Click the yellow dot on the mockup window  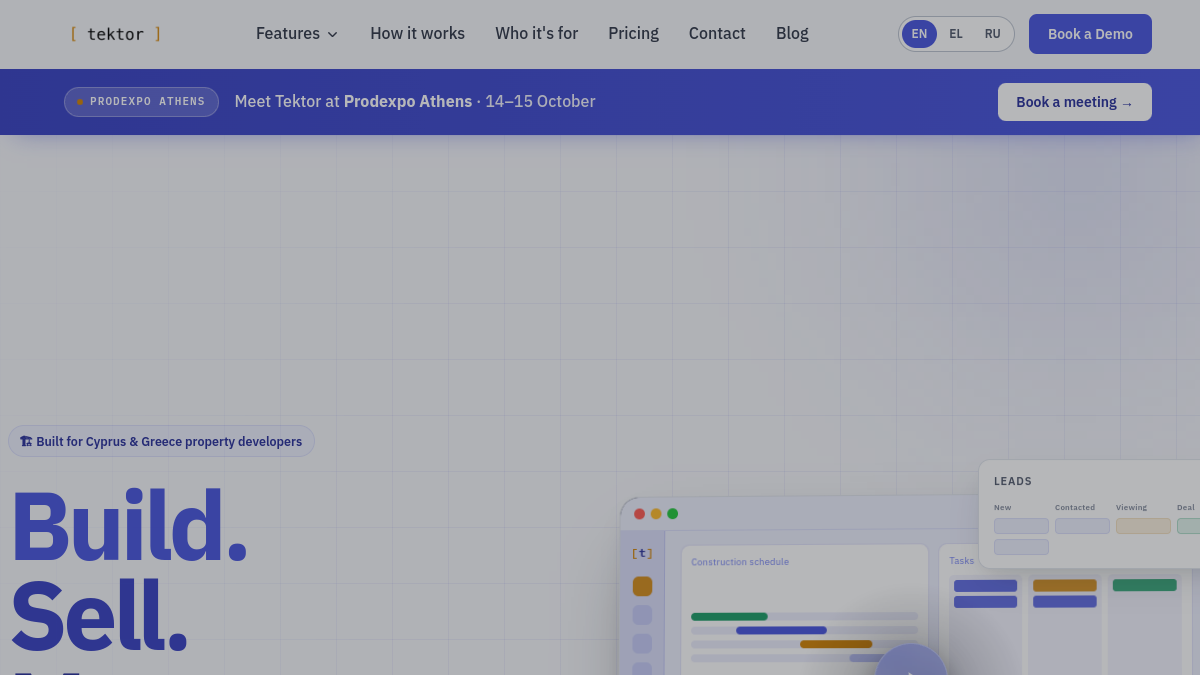(x=656, y=514)
